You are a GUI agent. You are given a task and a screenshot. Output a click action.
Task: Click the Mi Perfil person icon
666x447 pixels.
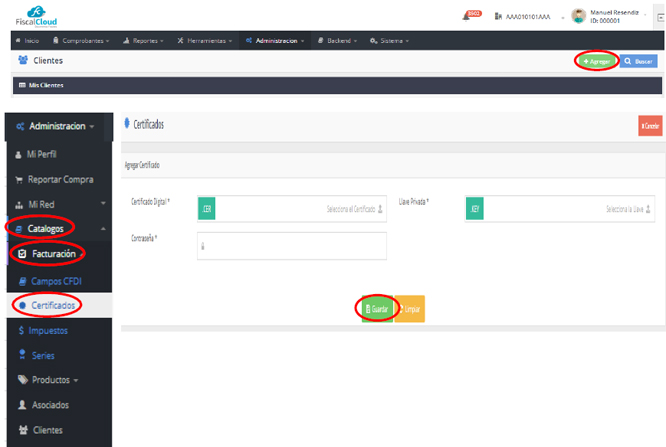click(x=18, y=155)
